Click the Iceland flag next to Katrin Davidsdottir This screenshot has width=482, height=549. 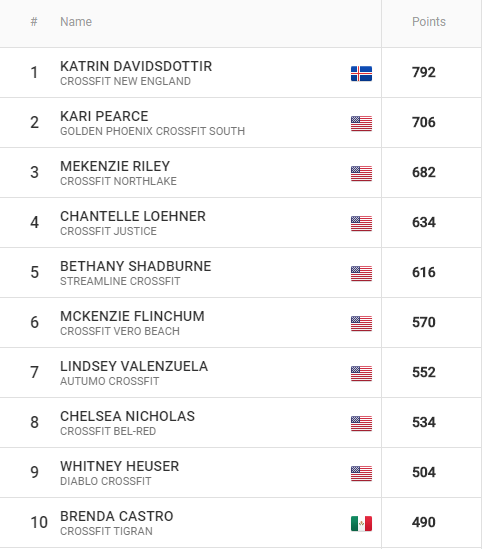pyautogui.click(x=361, y=74)
